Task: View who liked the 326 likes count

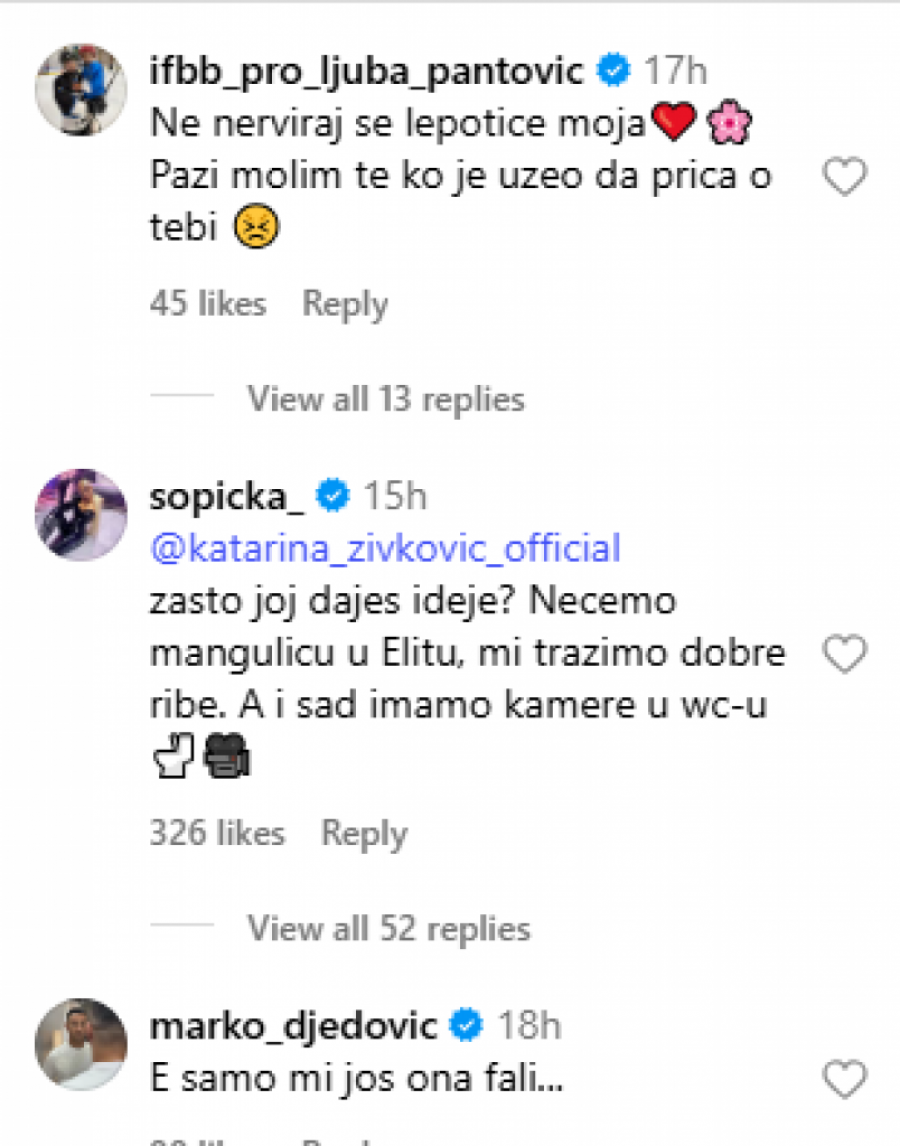Action: click(216, 833)
